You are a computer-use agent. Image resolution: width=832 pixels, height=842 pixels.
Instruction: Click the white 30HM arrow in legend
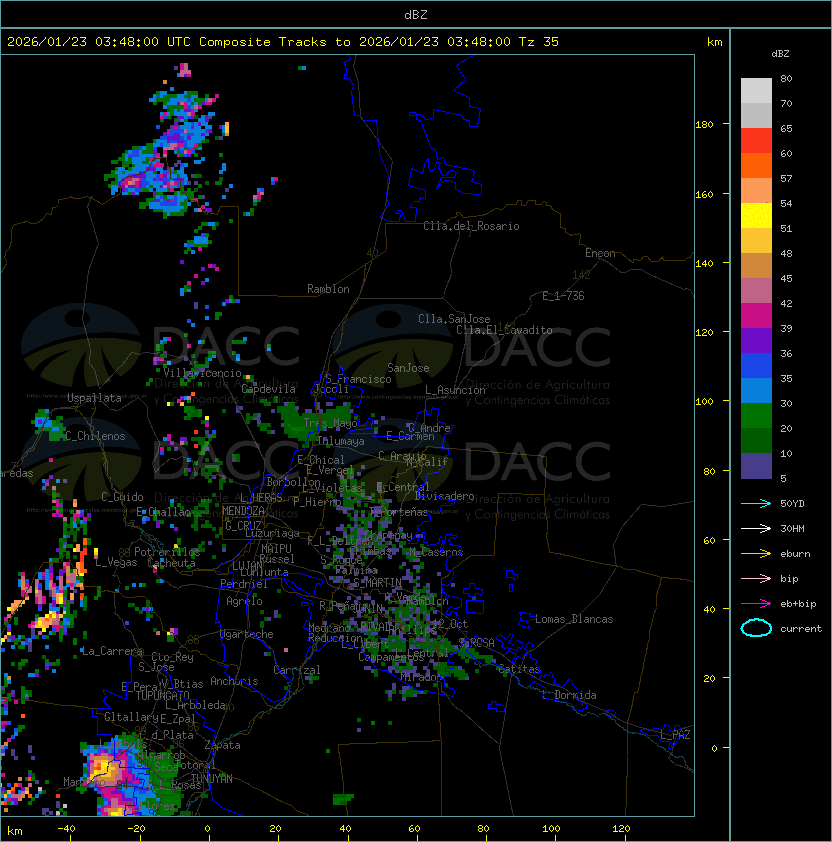756,529
